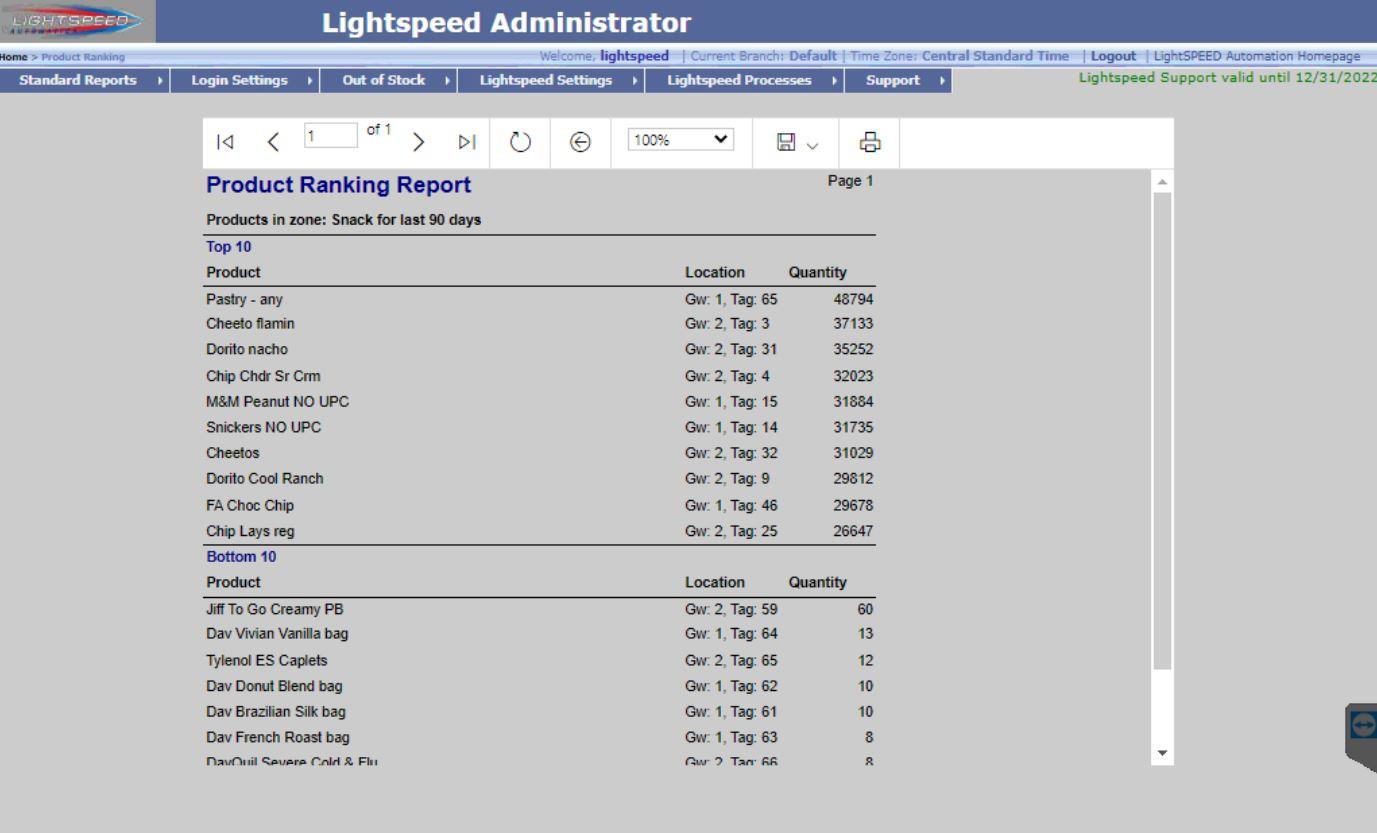Click location 'Gw: 1, Tag: 46'
This screenshot has height=833, width=1377.
point(731,506)
